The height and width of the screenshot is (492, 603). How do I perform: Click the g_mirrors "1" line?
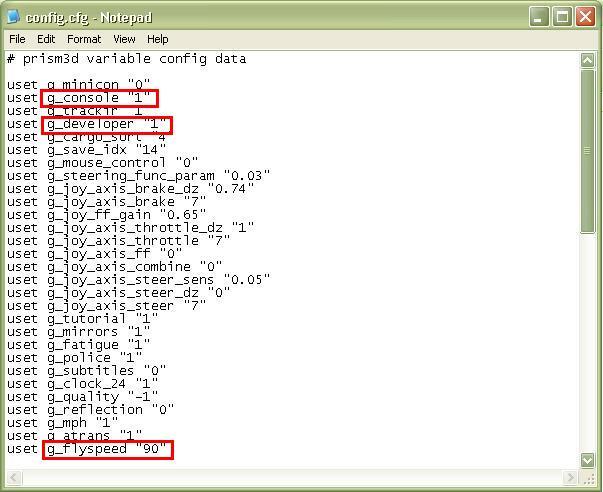coord(78,332)
